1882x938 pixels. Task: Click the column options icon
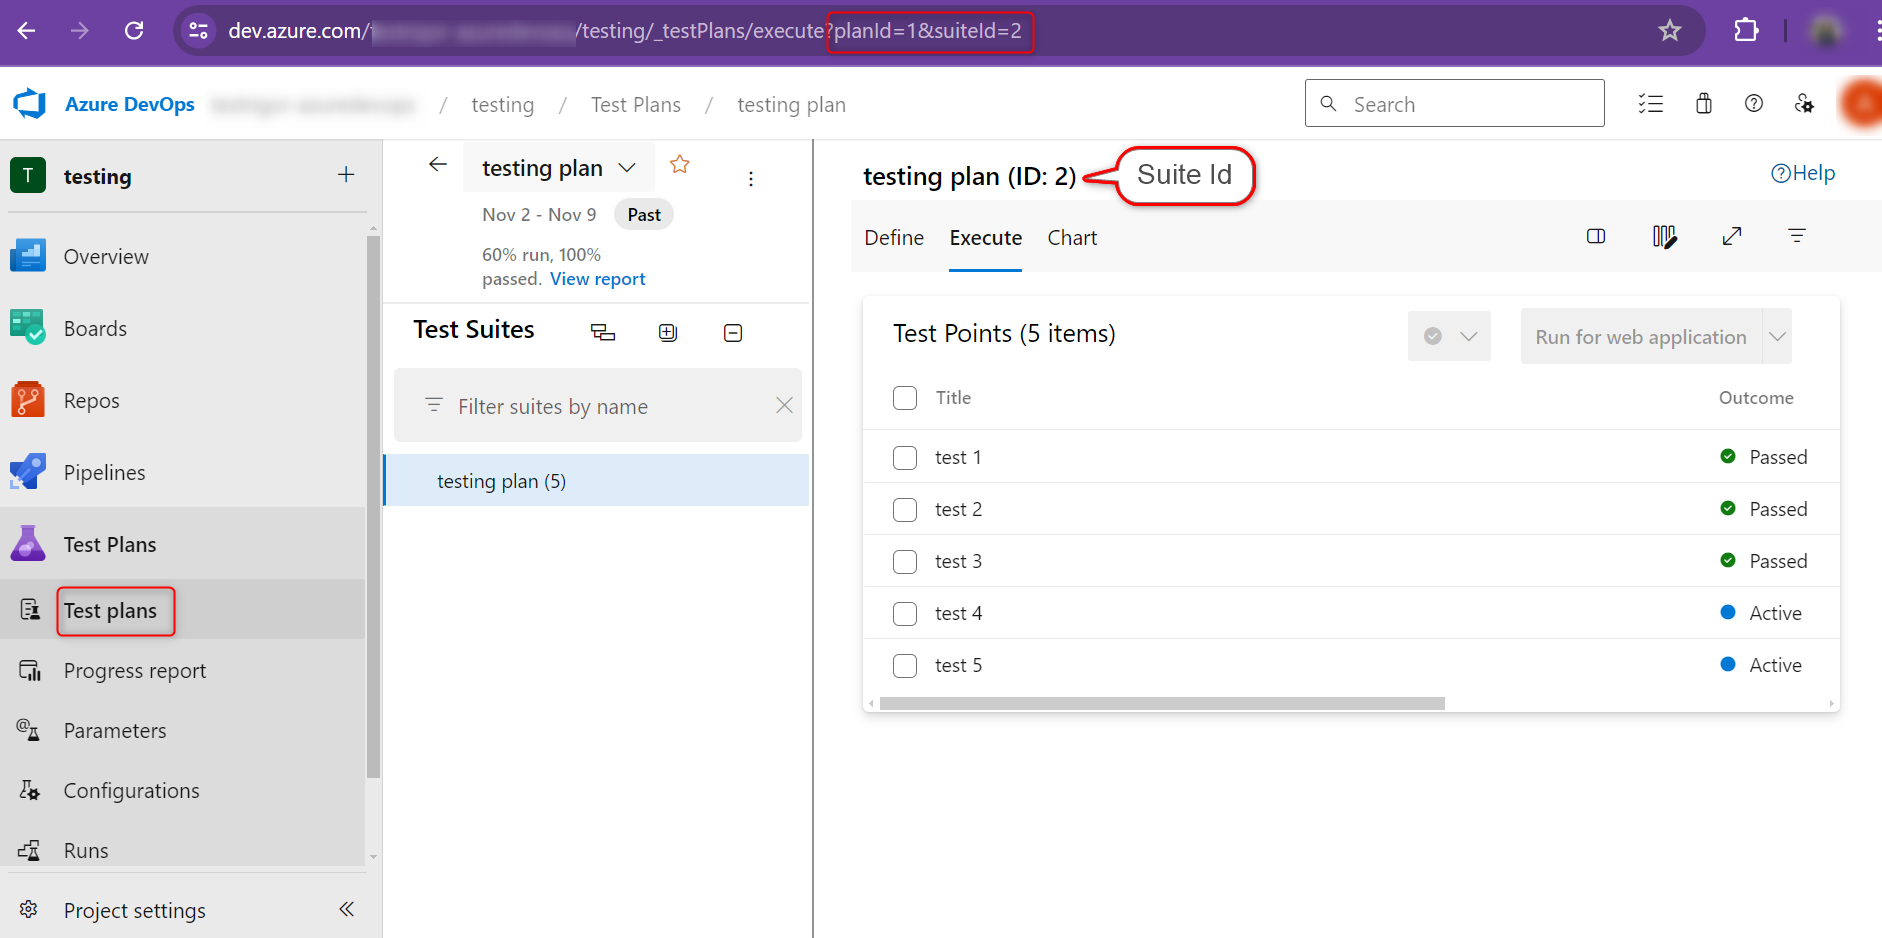pos(1663,237)
